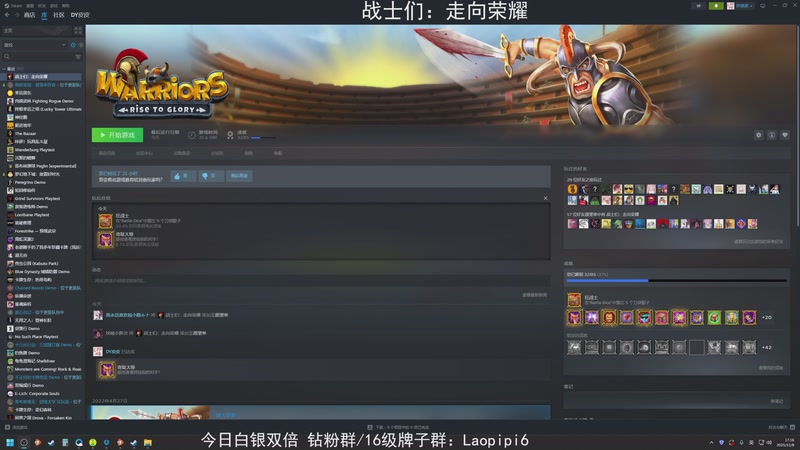Click thumbs-up recommend button
The height and width of the screenshot is (450, 800).
(x=183, y=176)
